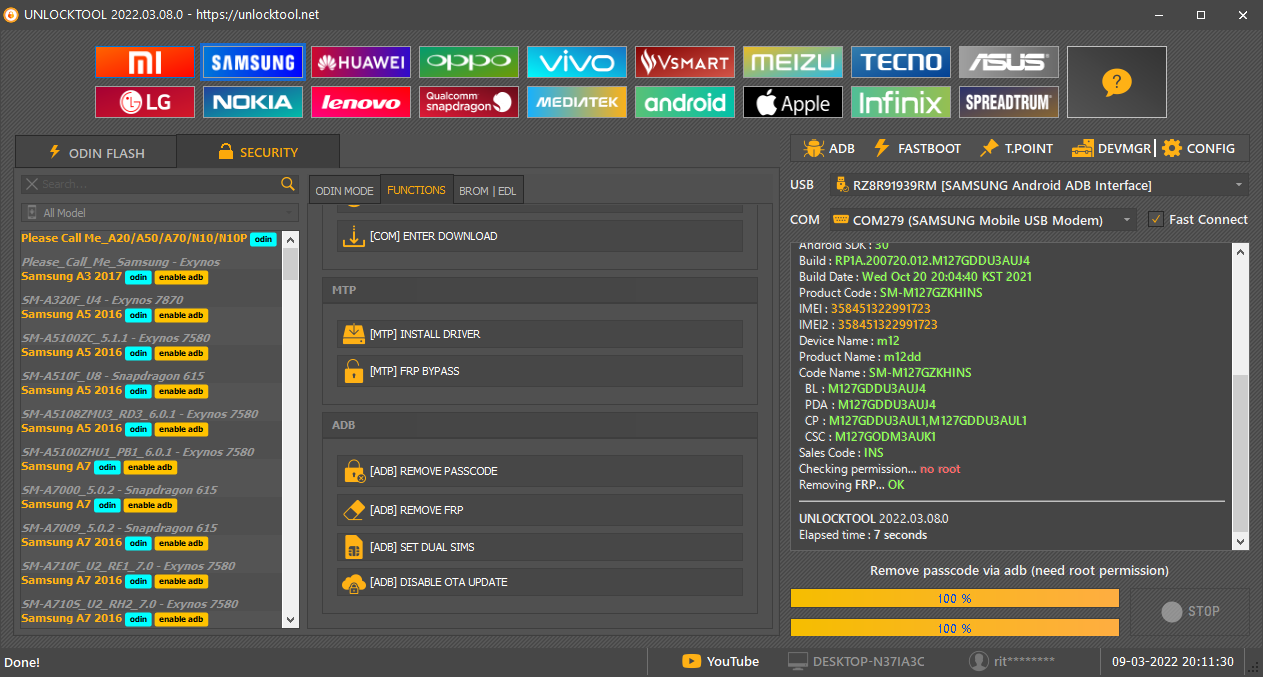Open the ODIN MODE tab
The width and height of the screenshot is (1263, 677).
tap(344, 190)
